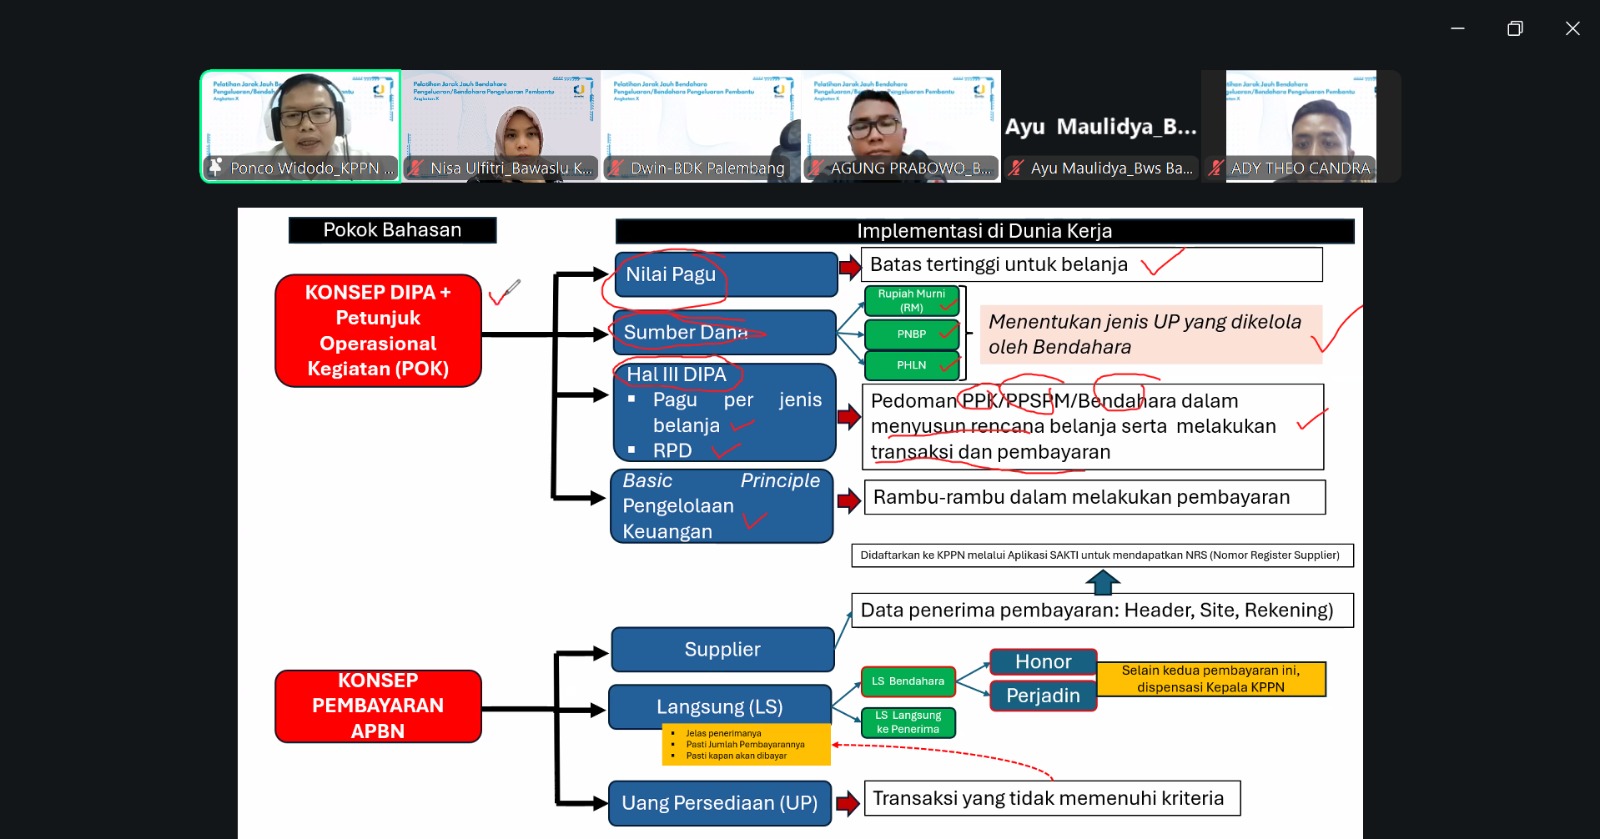The height and width of the screenshot is (839, 1600).
Task: Click the blue up arrow above Data penerima
Action: (1102, 582)
